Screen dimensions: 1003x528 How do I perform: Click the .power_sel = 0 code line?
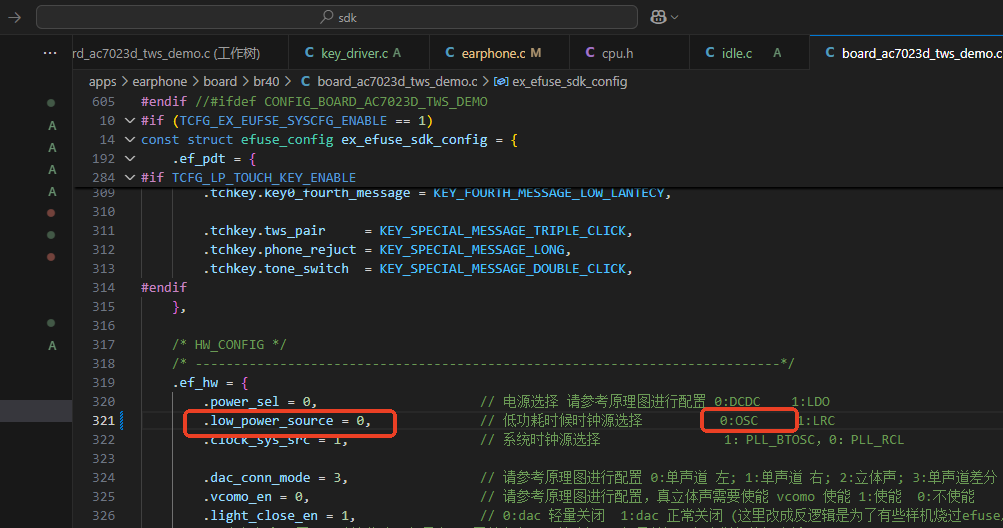pyautogui.click(x=260, y=401)
